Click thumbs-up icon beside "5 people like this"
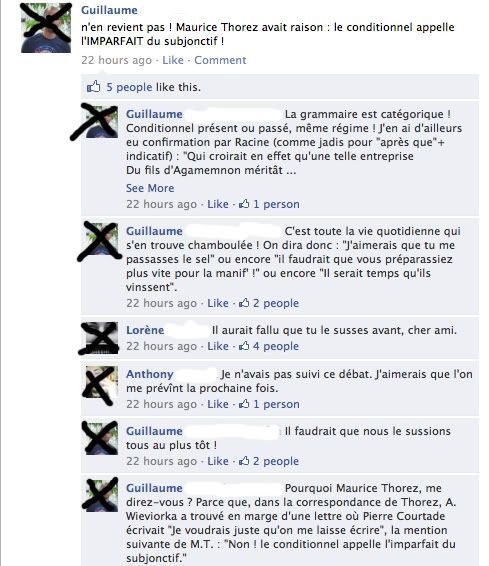The height and width of the screenshot is (566, 489). click(x=93, y=87)
